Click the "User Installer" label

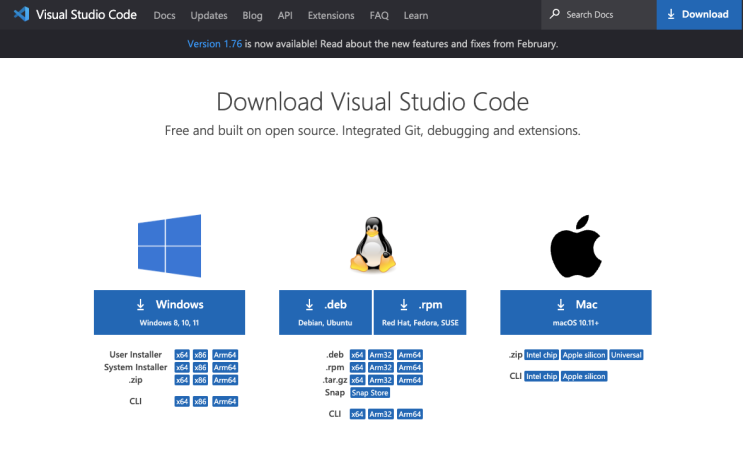point(136,354)
